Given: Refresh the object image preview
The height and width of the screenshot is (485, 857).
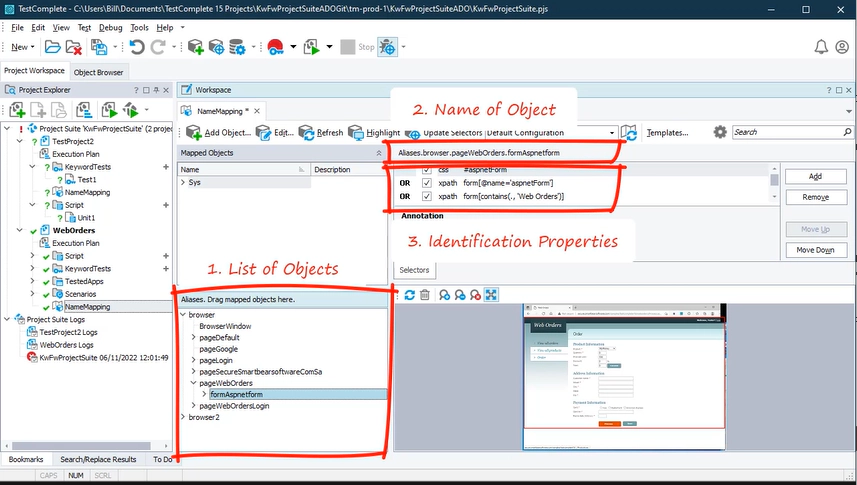Looking at the screenshot, I should (x=409, y=295).
